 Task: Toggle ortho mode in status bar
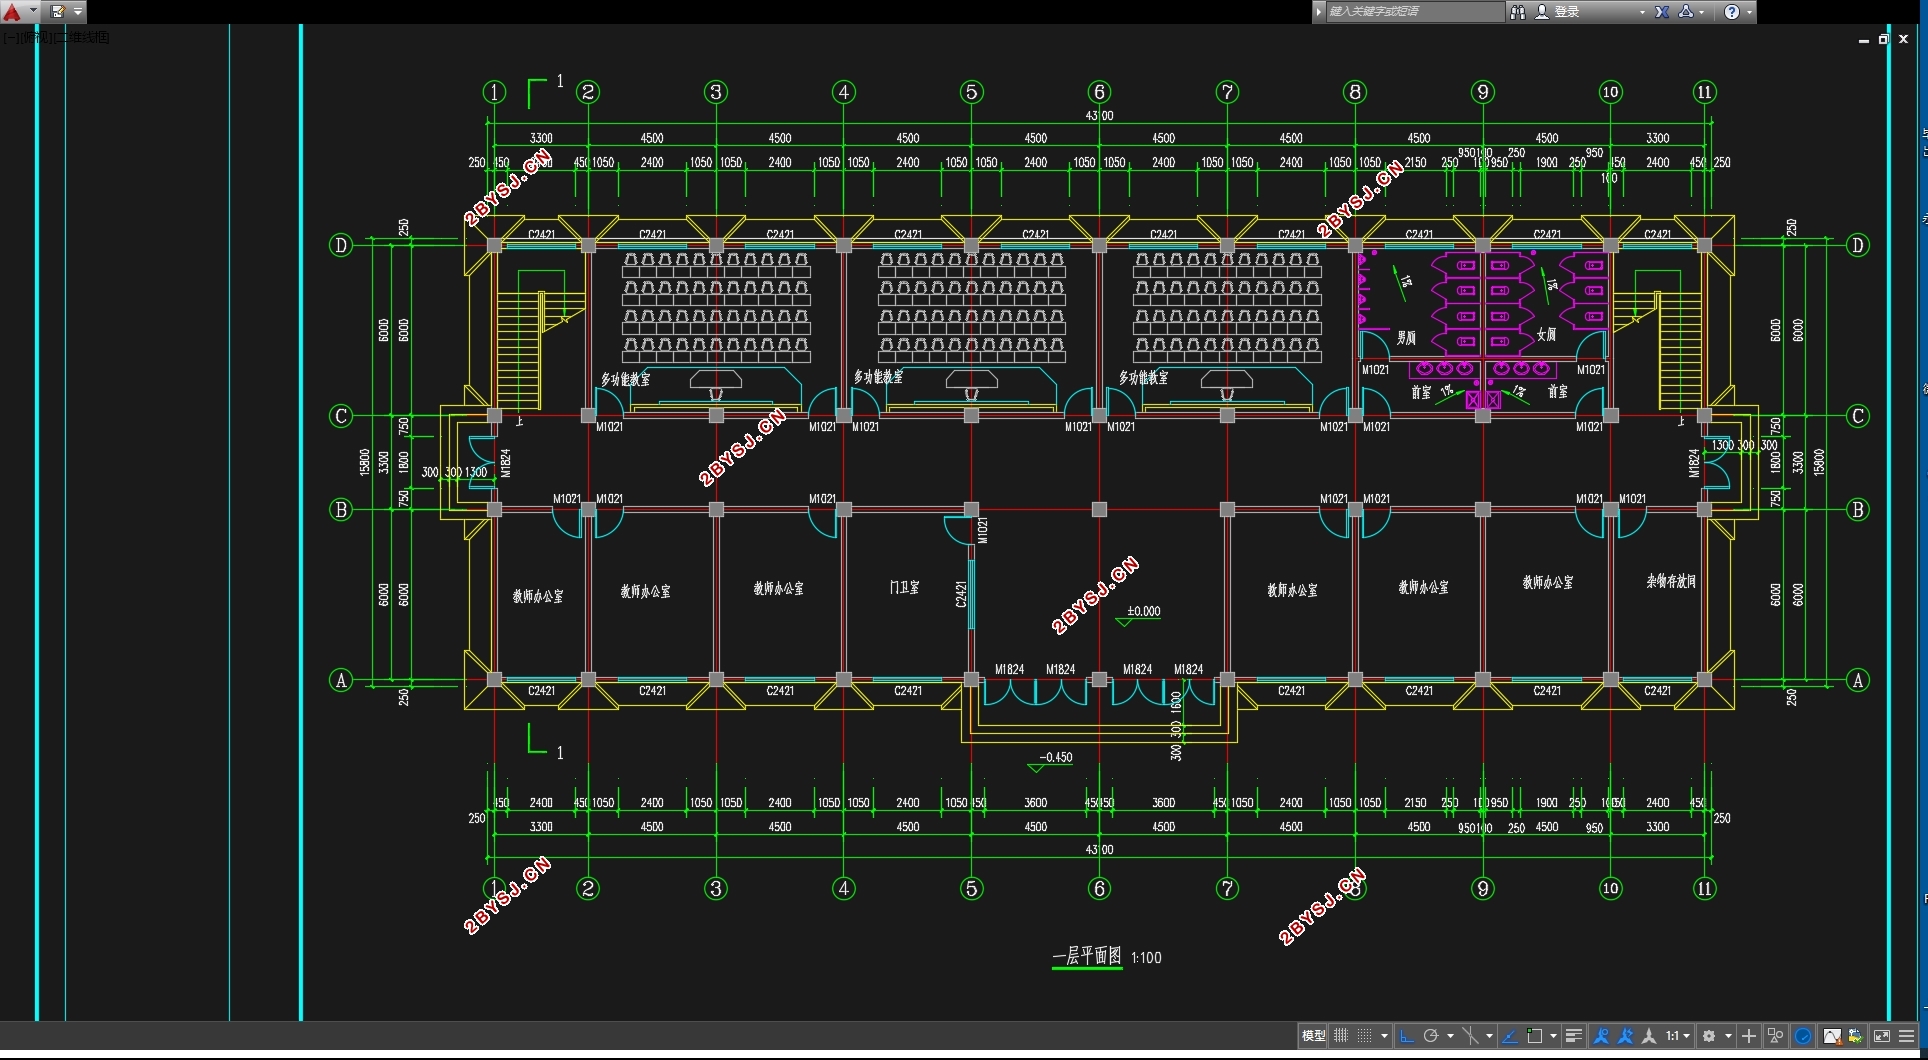1407,1036
